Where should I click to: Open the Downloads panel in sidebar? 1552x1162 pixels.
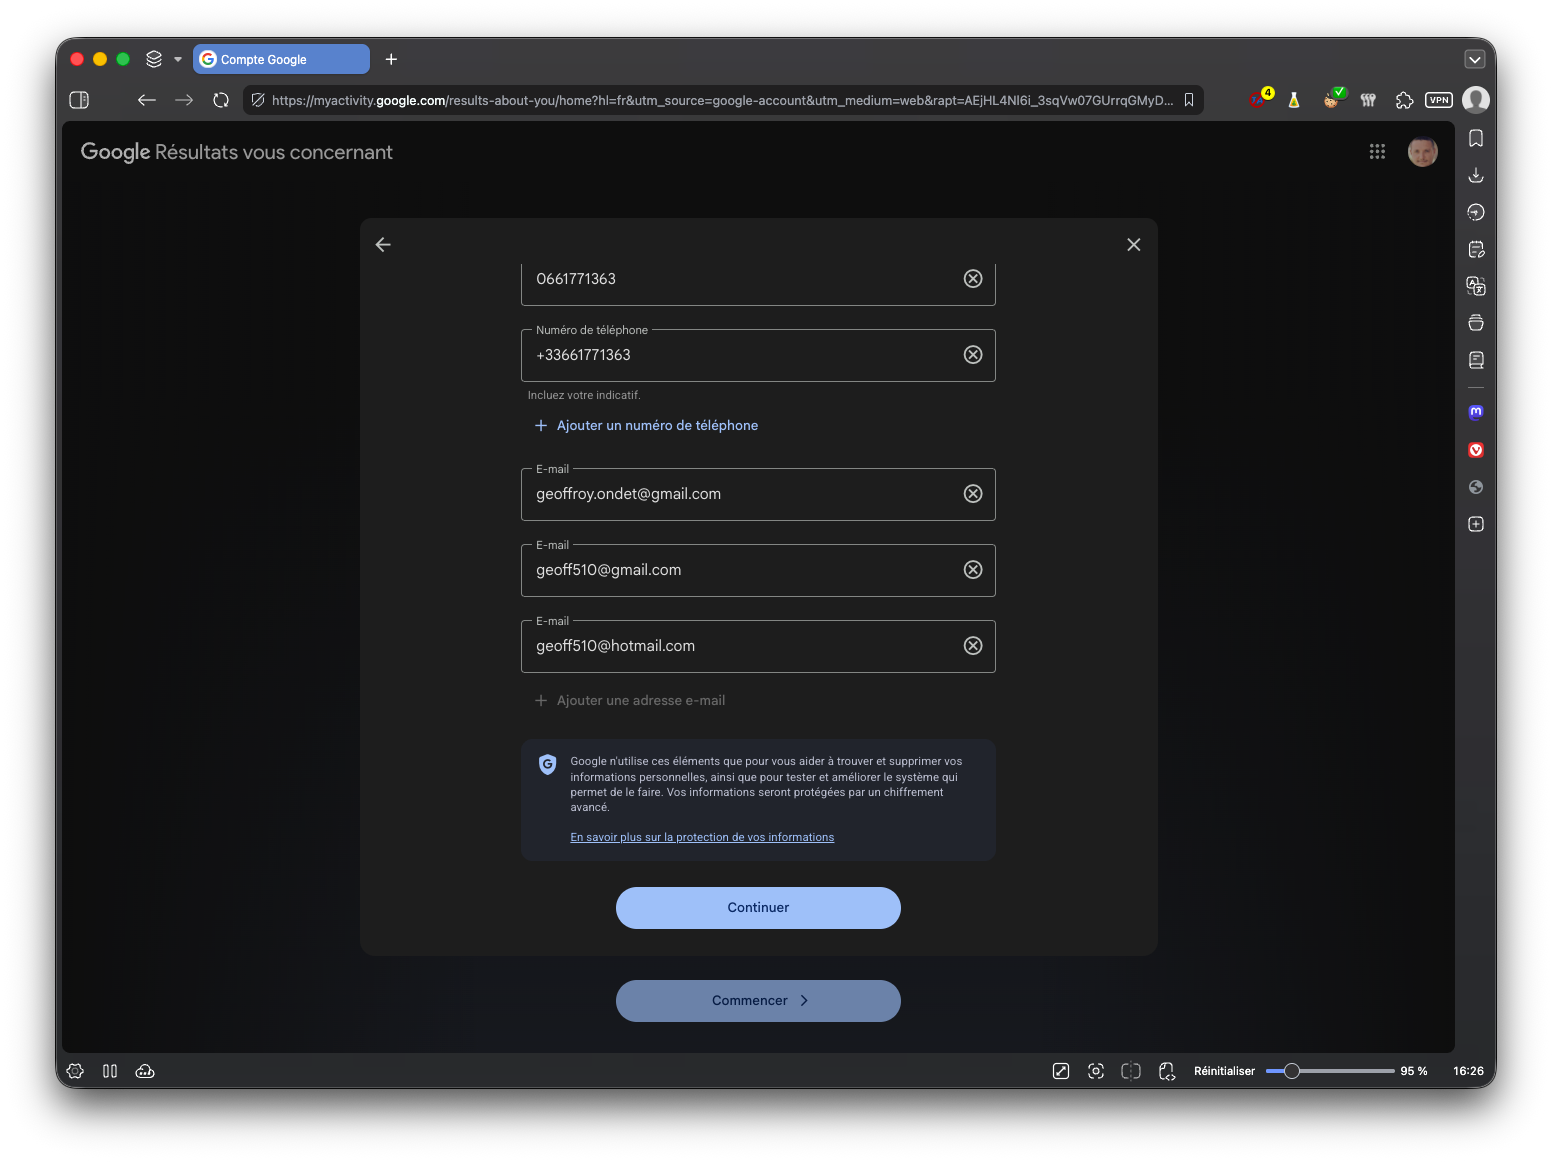point(1476,175)
